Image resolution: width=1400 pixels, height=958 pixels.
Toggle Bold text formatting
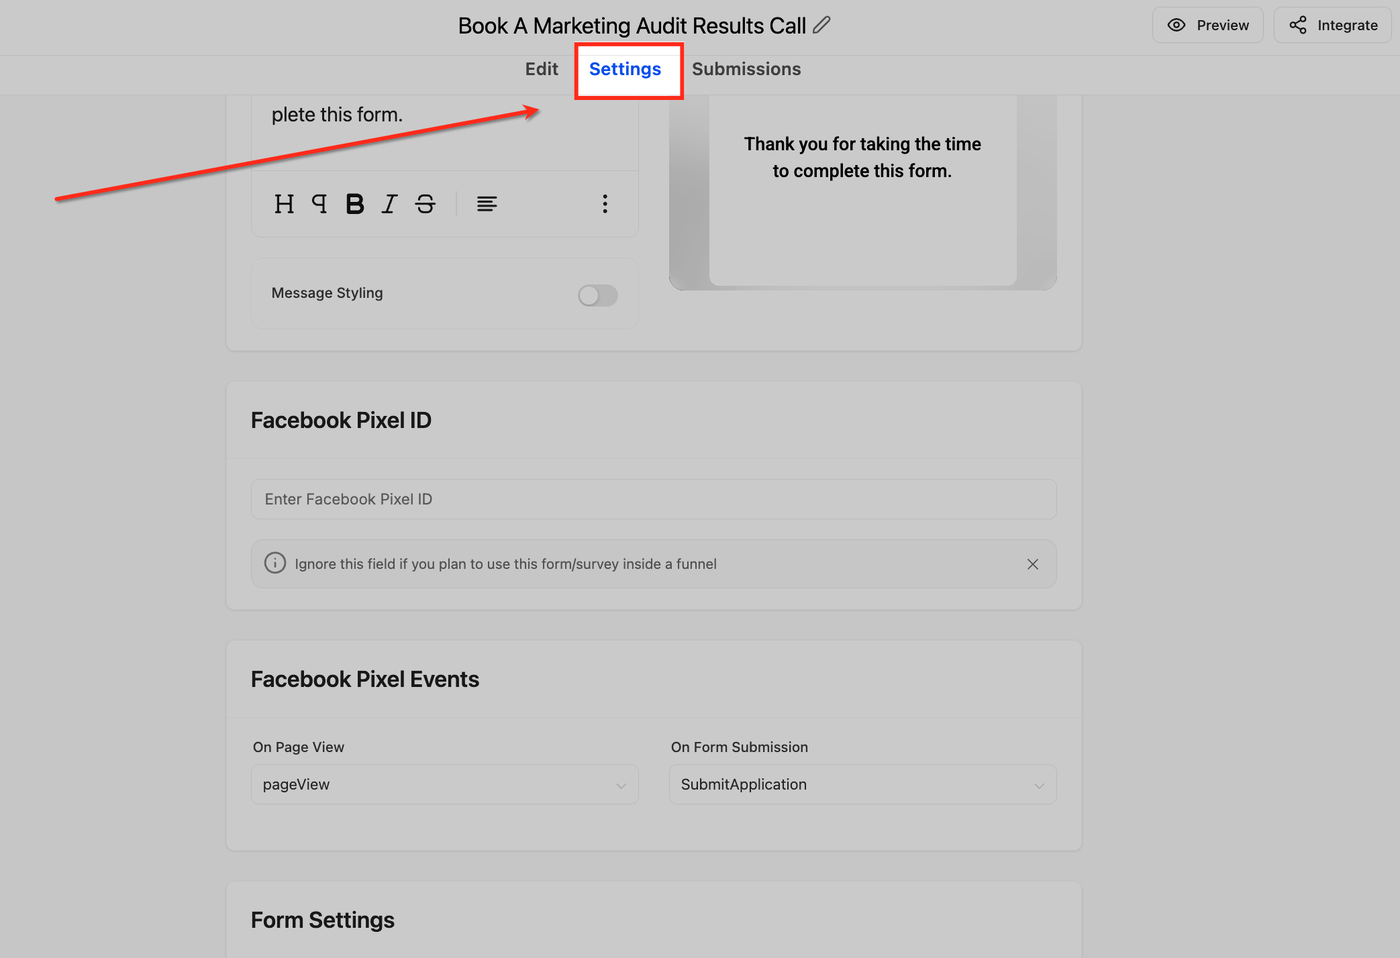(x=355, y=204)
